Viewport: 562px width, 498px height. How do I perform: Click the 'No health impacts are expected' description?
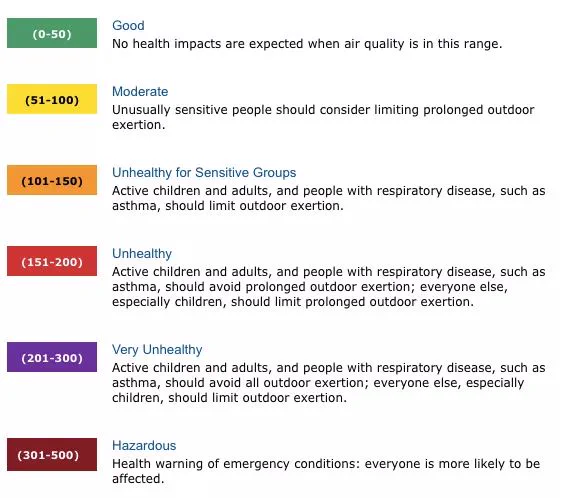pos(307,44)
